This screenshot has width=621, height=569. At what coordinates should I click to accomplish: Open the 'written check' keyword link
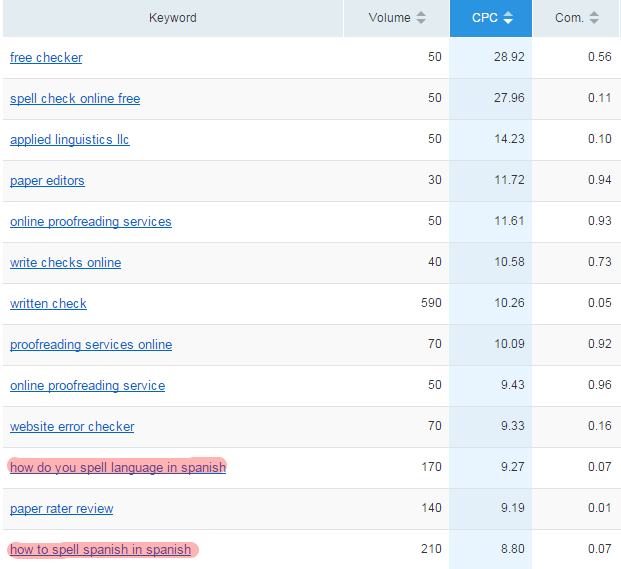[x=48, y=304]
